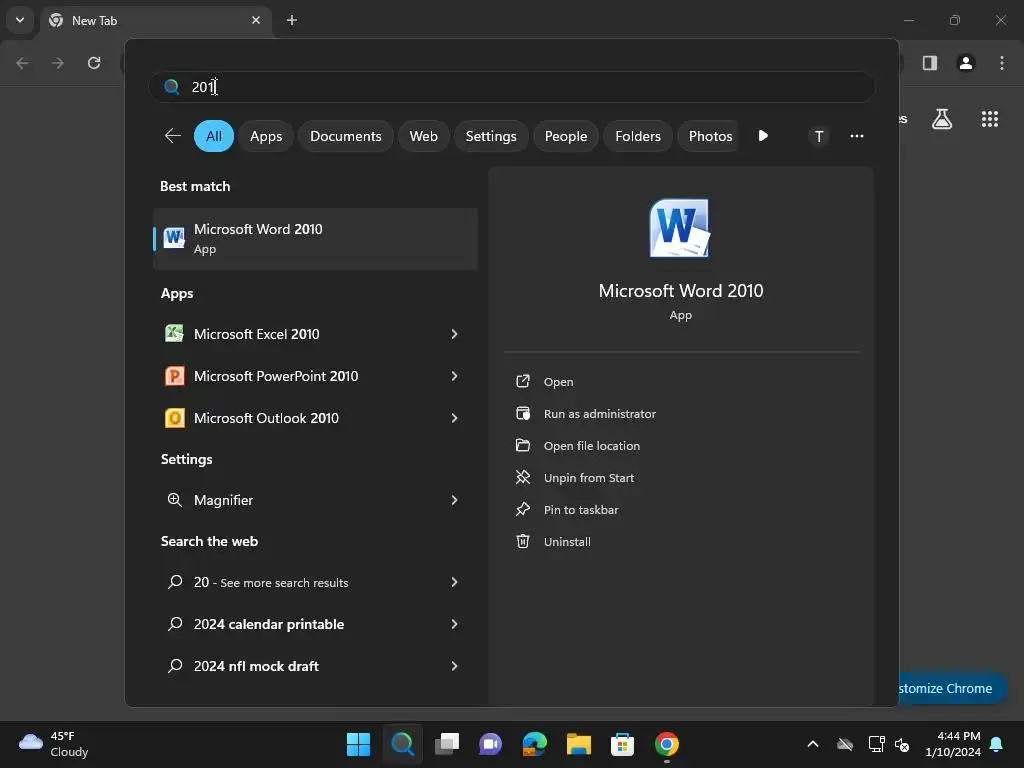Expand Microsoft Outlook 2010 result chevron
Viewport: 1024px width, 768px height.
[455, 418]
